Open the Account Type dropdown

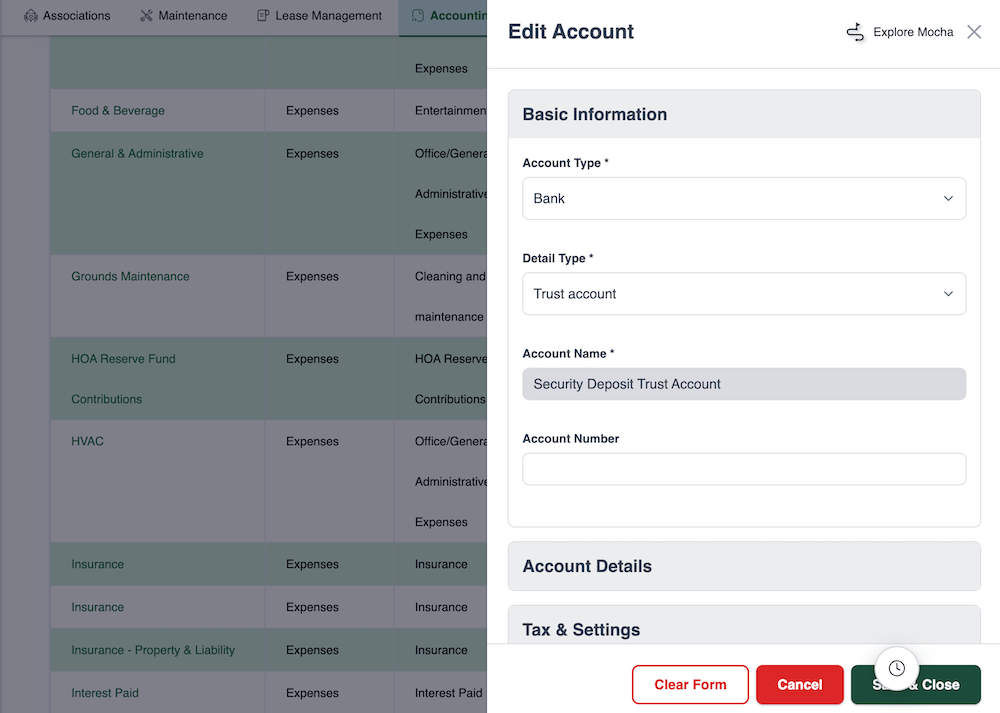point(744,198)
